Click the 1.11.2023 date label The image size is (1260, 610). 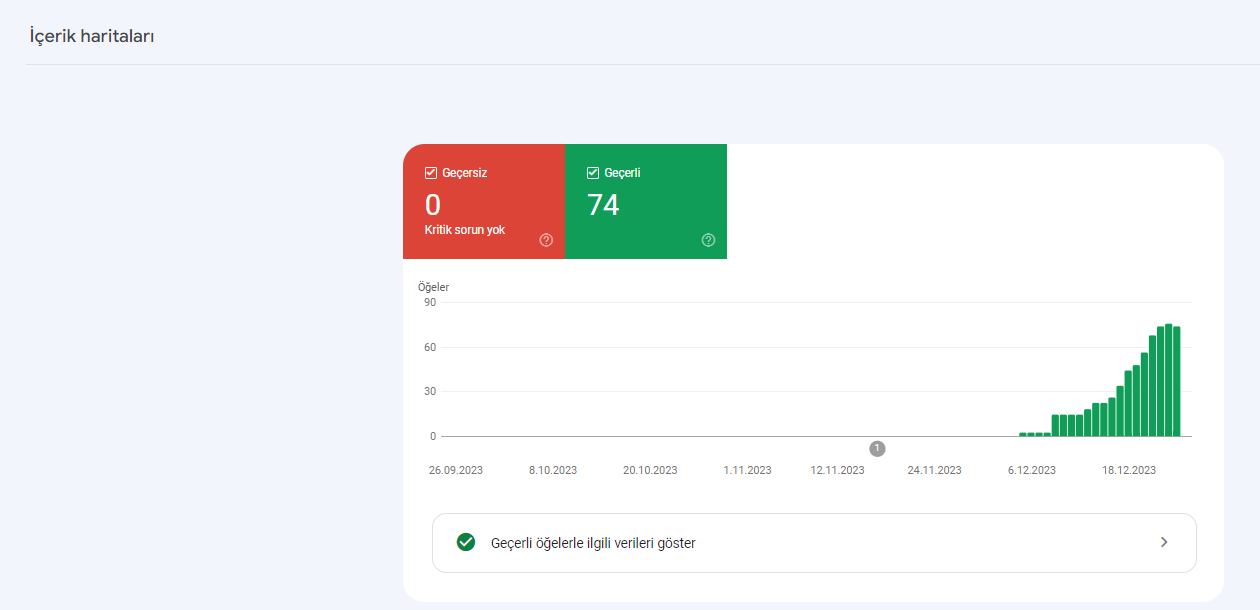point(747,470)
